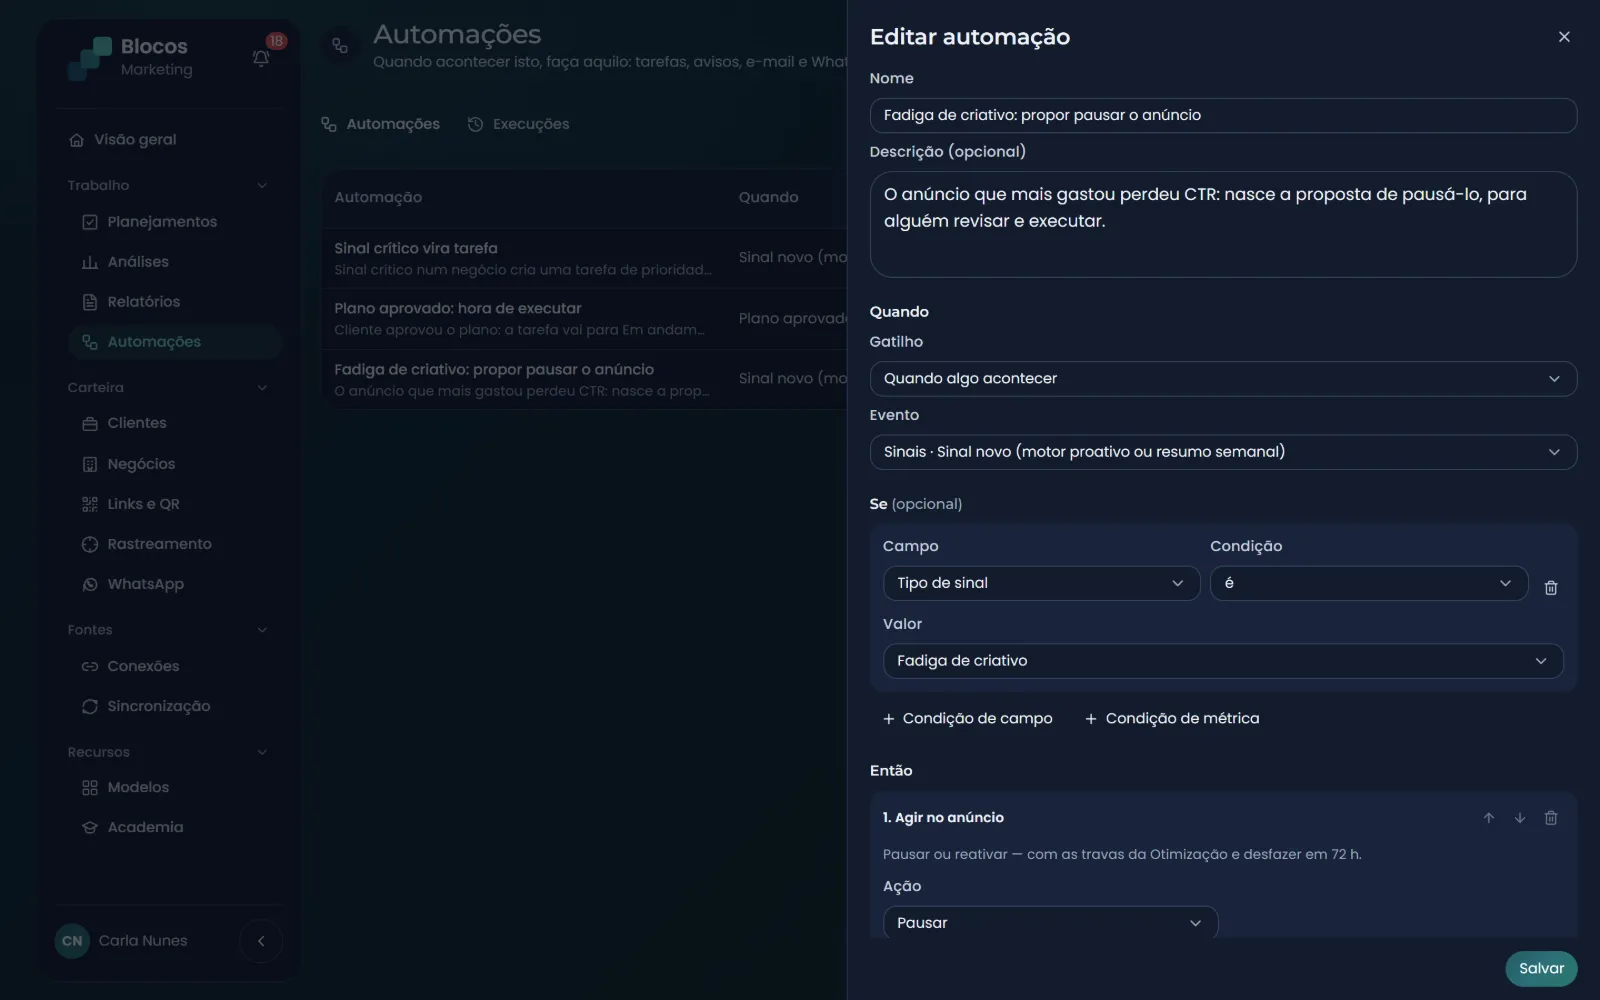The height and width of the screenshot is (1000, 1600).
Task: Add a Condição de métrica
Action: point(1172,719)
